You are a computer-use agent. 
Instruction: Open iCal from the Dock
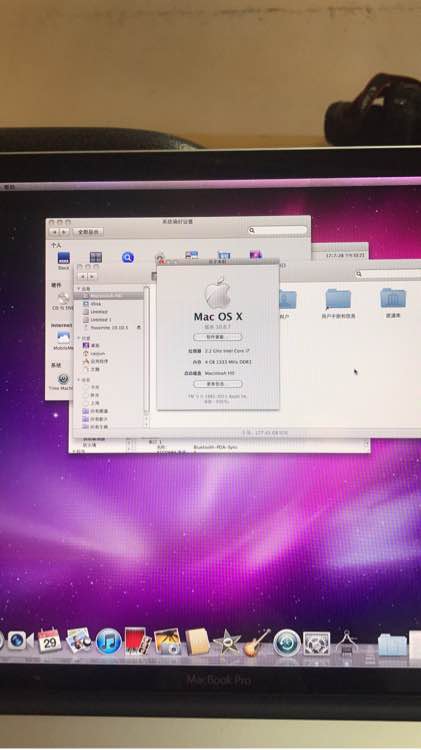[x=50, y=640]
